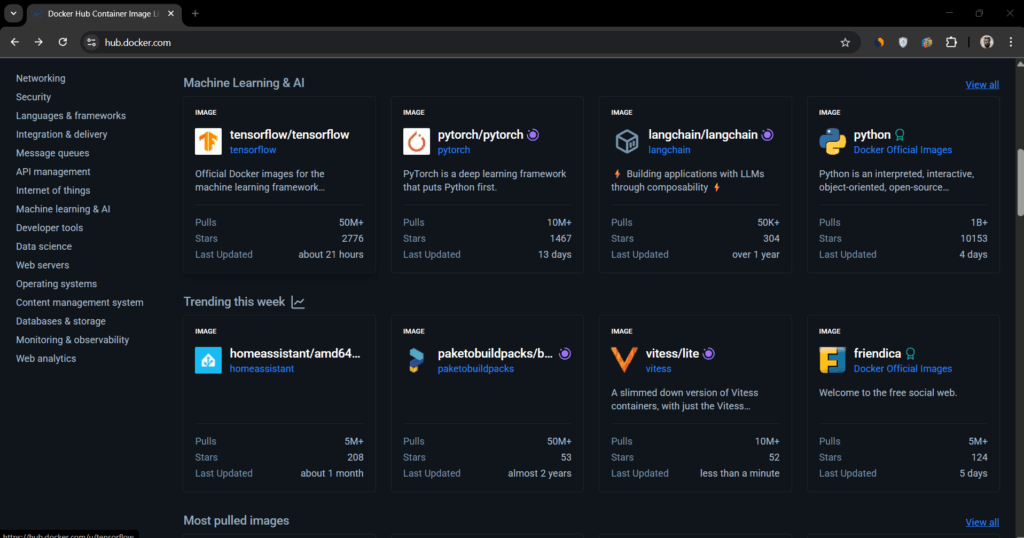Image resolution: width=1024 pixels, height=538 pixels.
Task: Select Machine learning & AI sidebar category
Action: [x=63, y=209]
